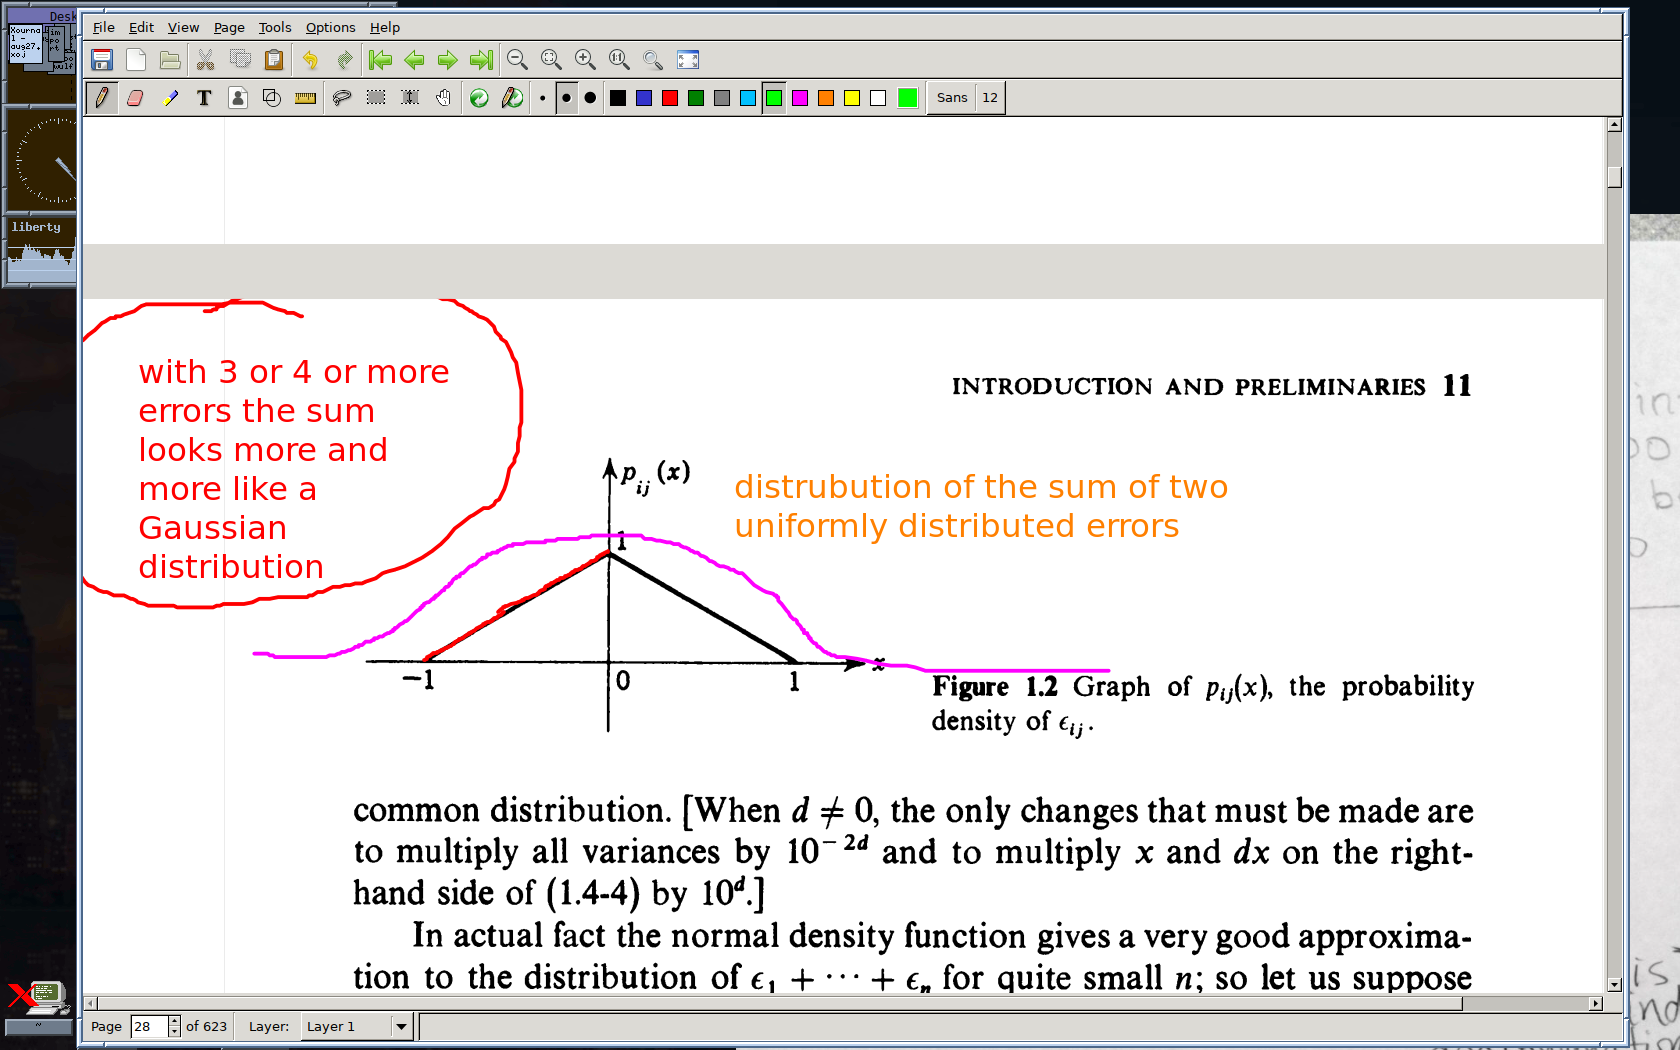Click the Zoom In magnifier
This screenshot has height=1050, width=1680.
585,60
